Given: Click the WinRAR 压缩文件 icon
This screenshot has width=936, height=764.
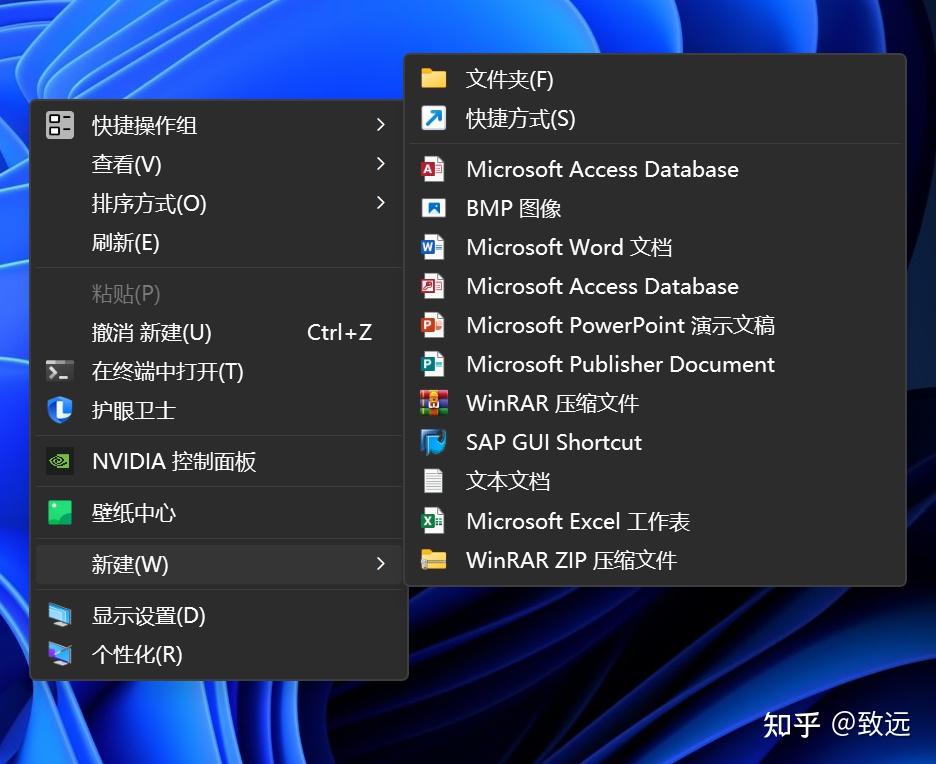Looking at the screenshot, I should pos(433,403).
